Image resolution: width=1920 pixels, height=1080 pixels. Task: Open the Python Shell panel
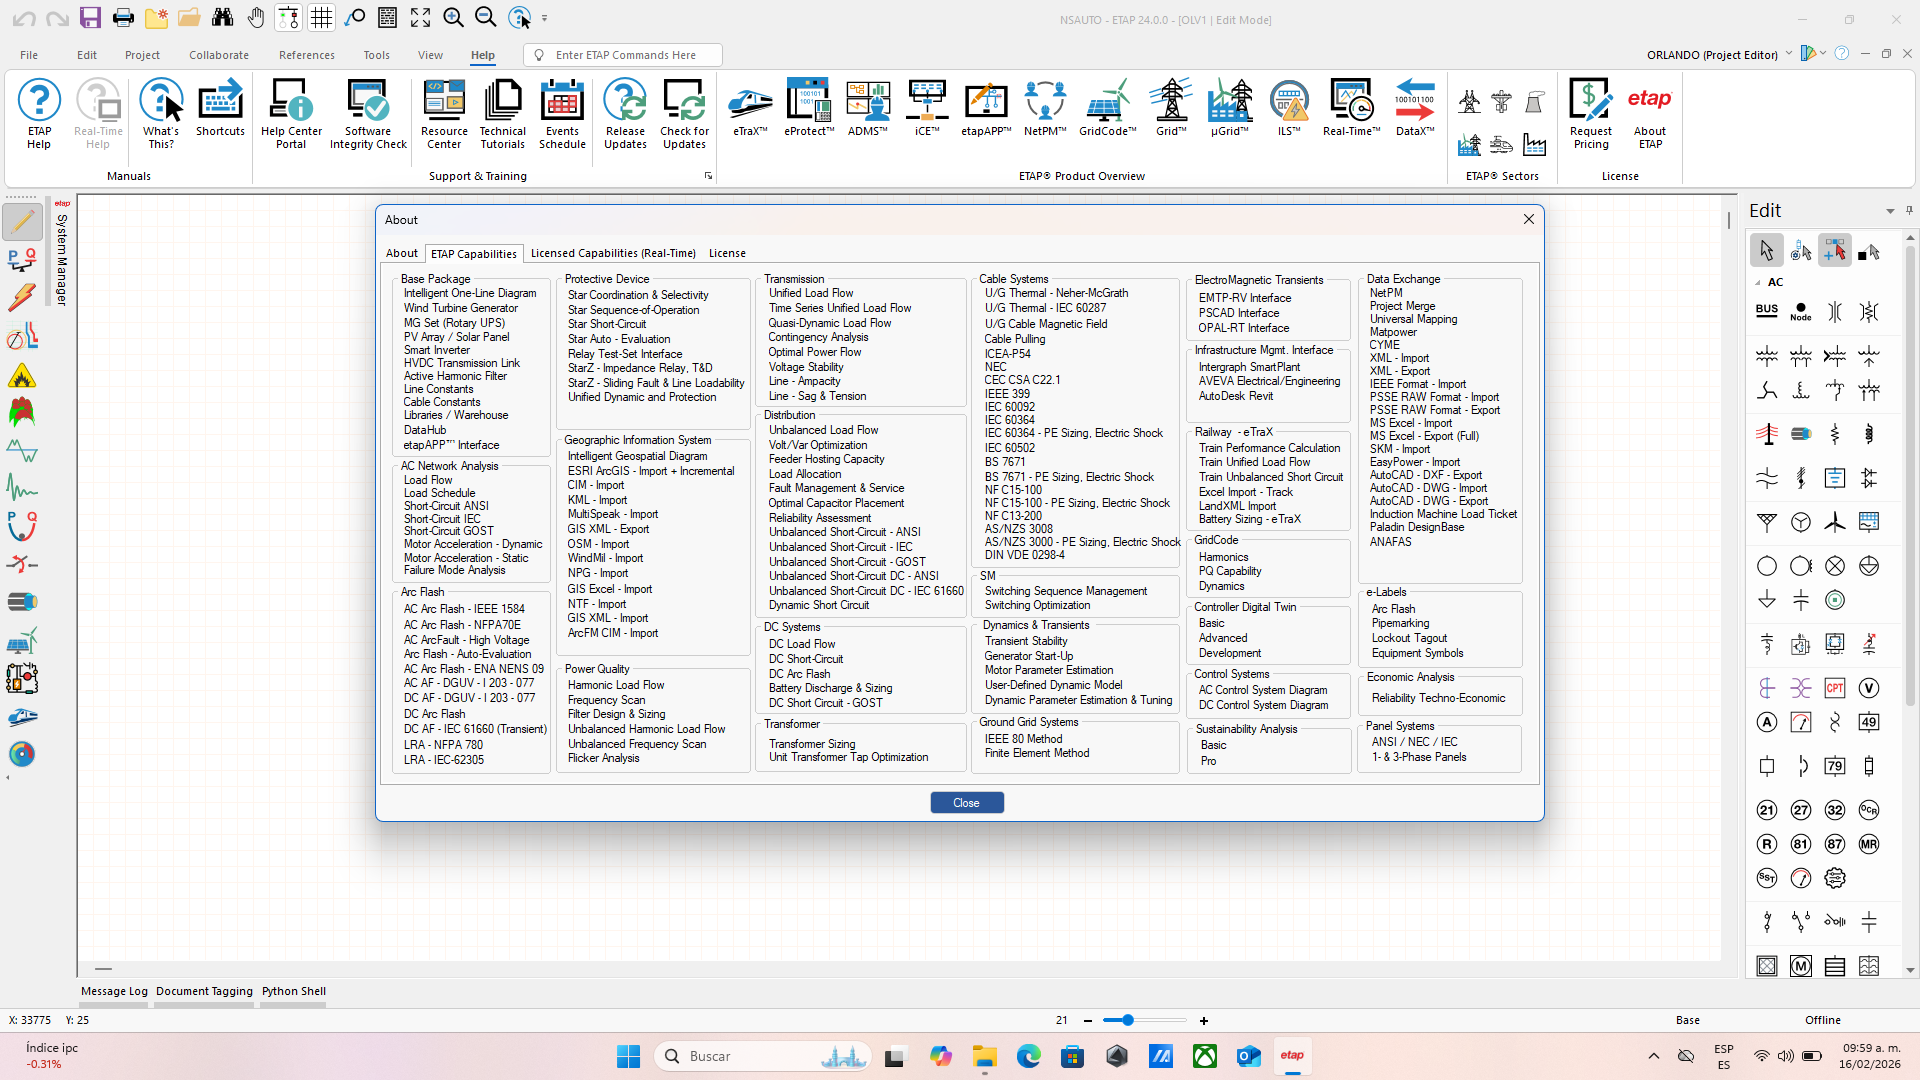click(x=293, y=991)
